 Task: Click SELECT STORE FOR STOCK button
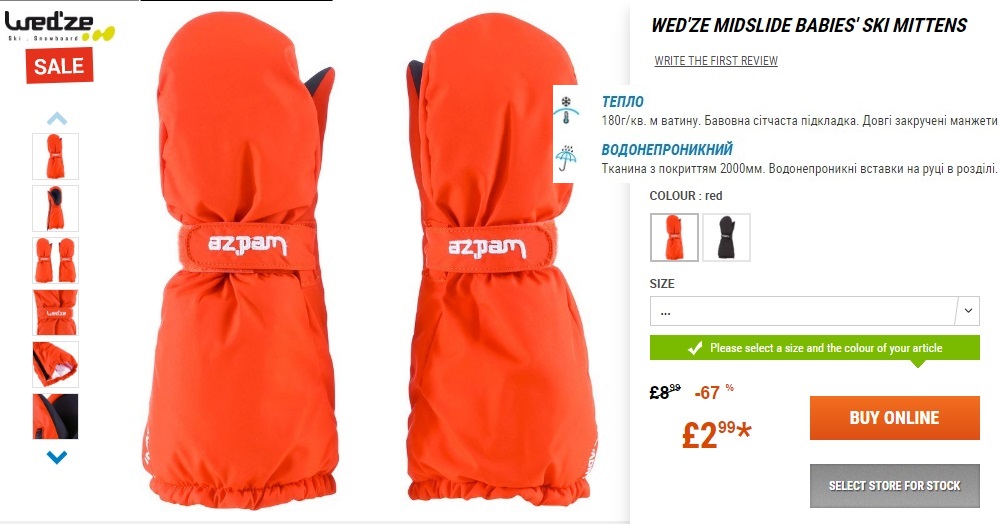(x=895, y=486)
